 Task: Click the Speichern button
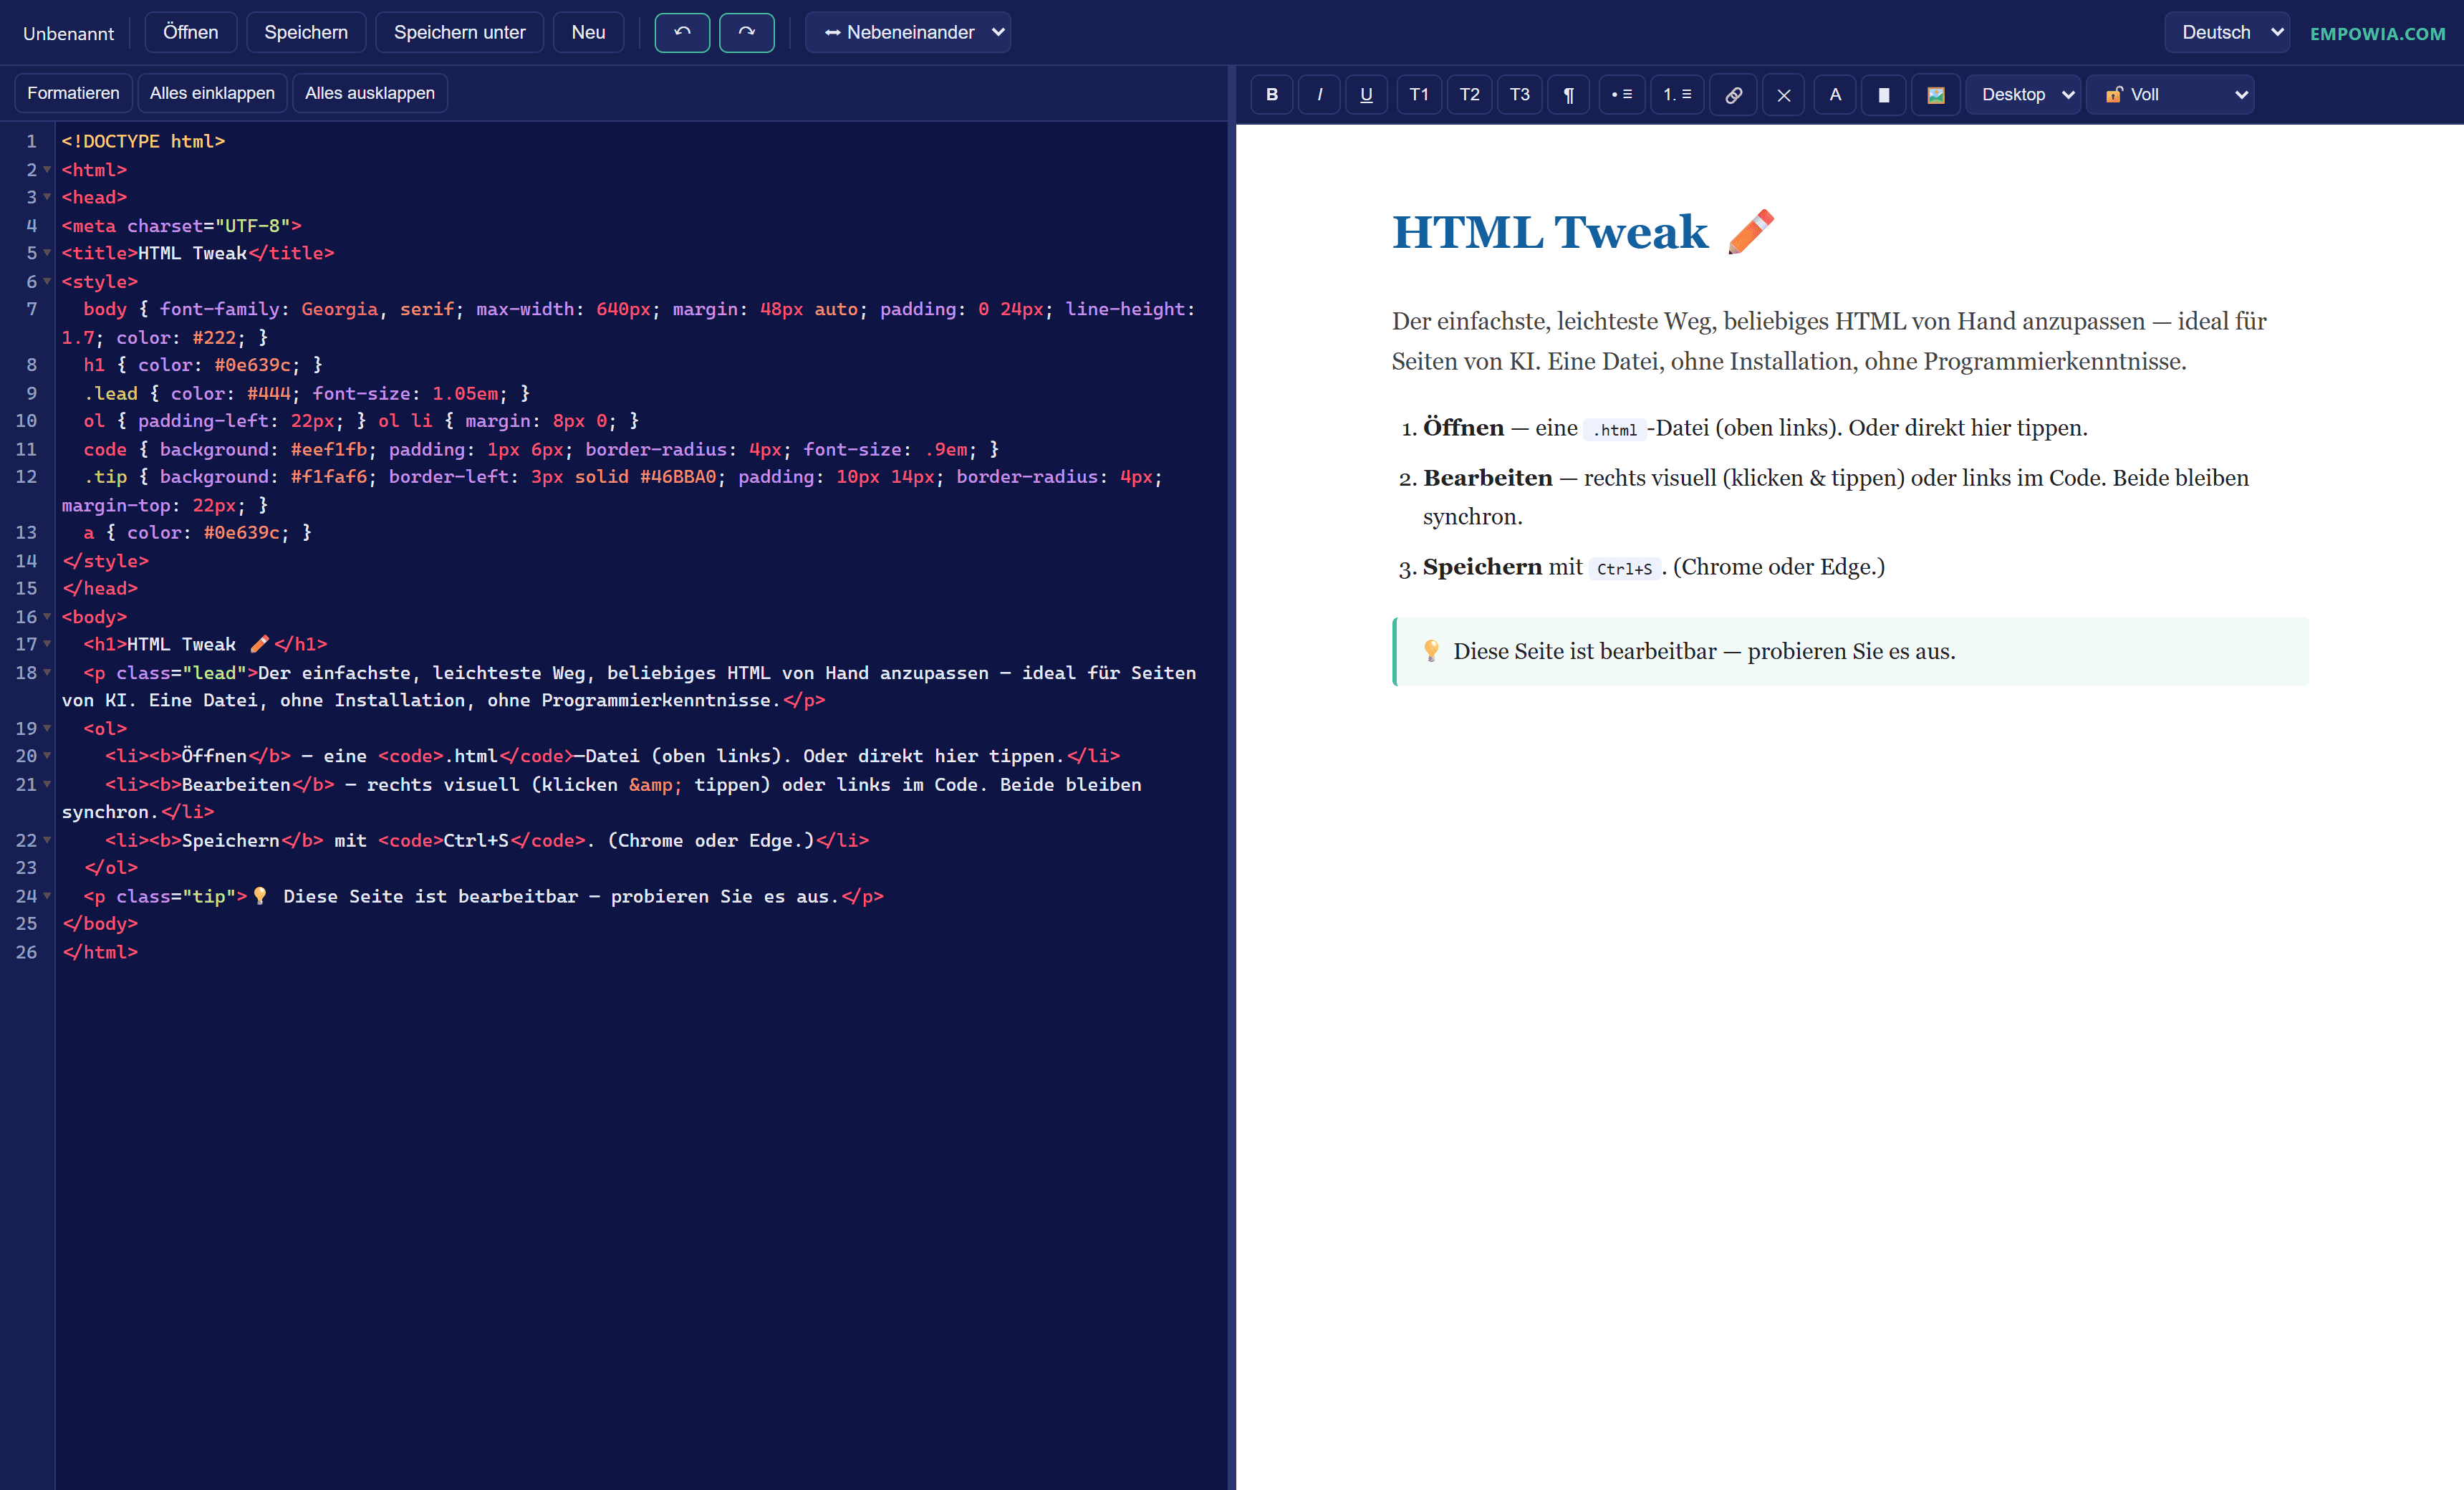click(x=306, y=32)
